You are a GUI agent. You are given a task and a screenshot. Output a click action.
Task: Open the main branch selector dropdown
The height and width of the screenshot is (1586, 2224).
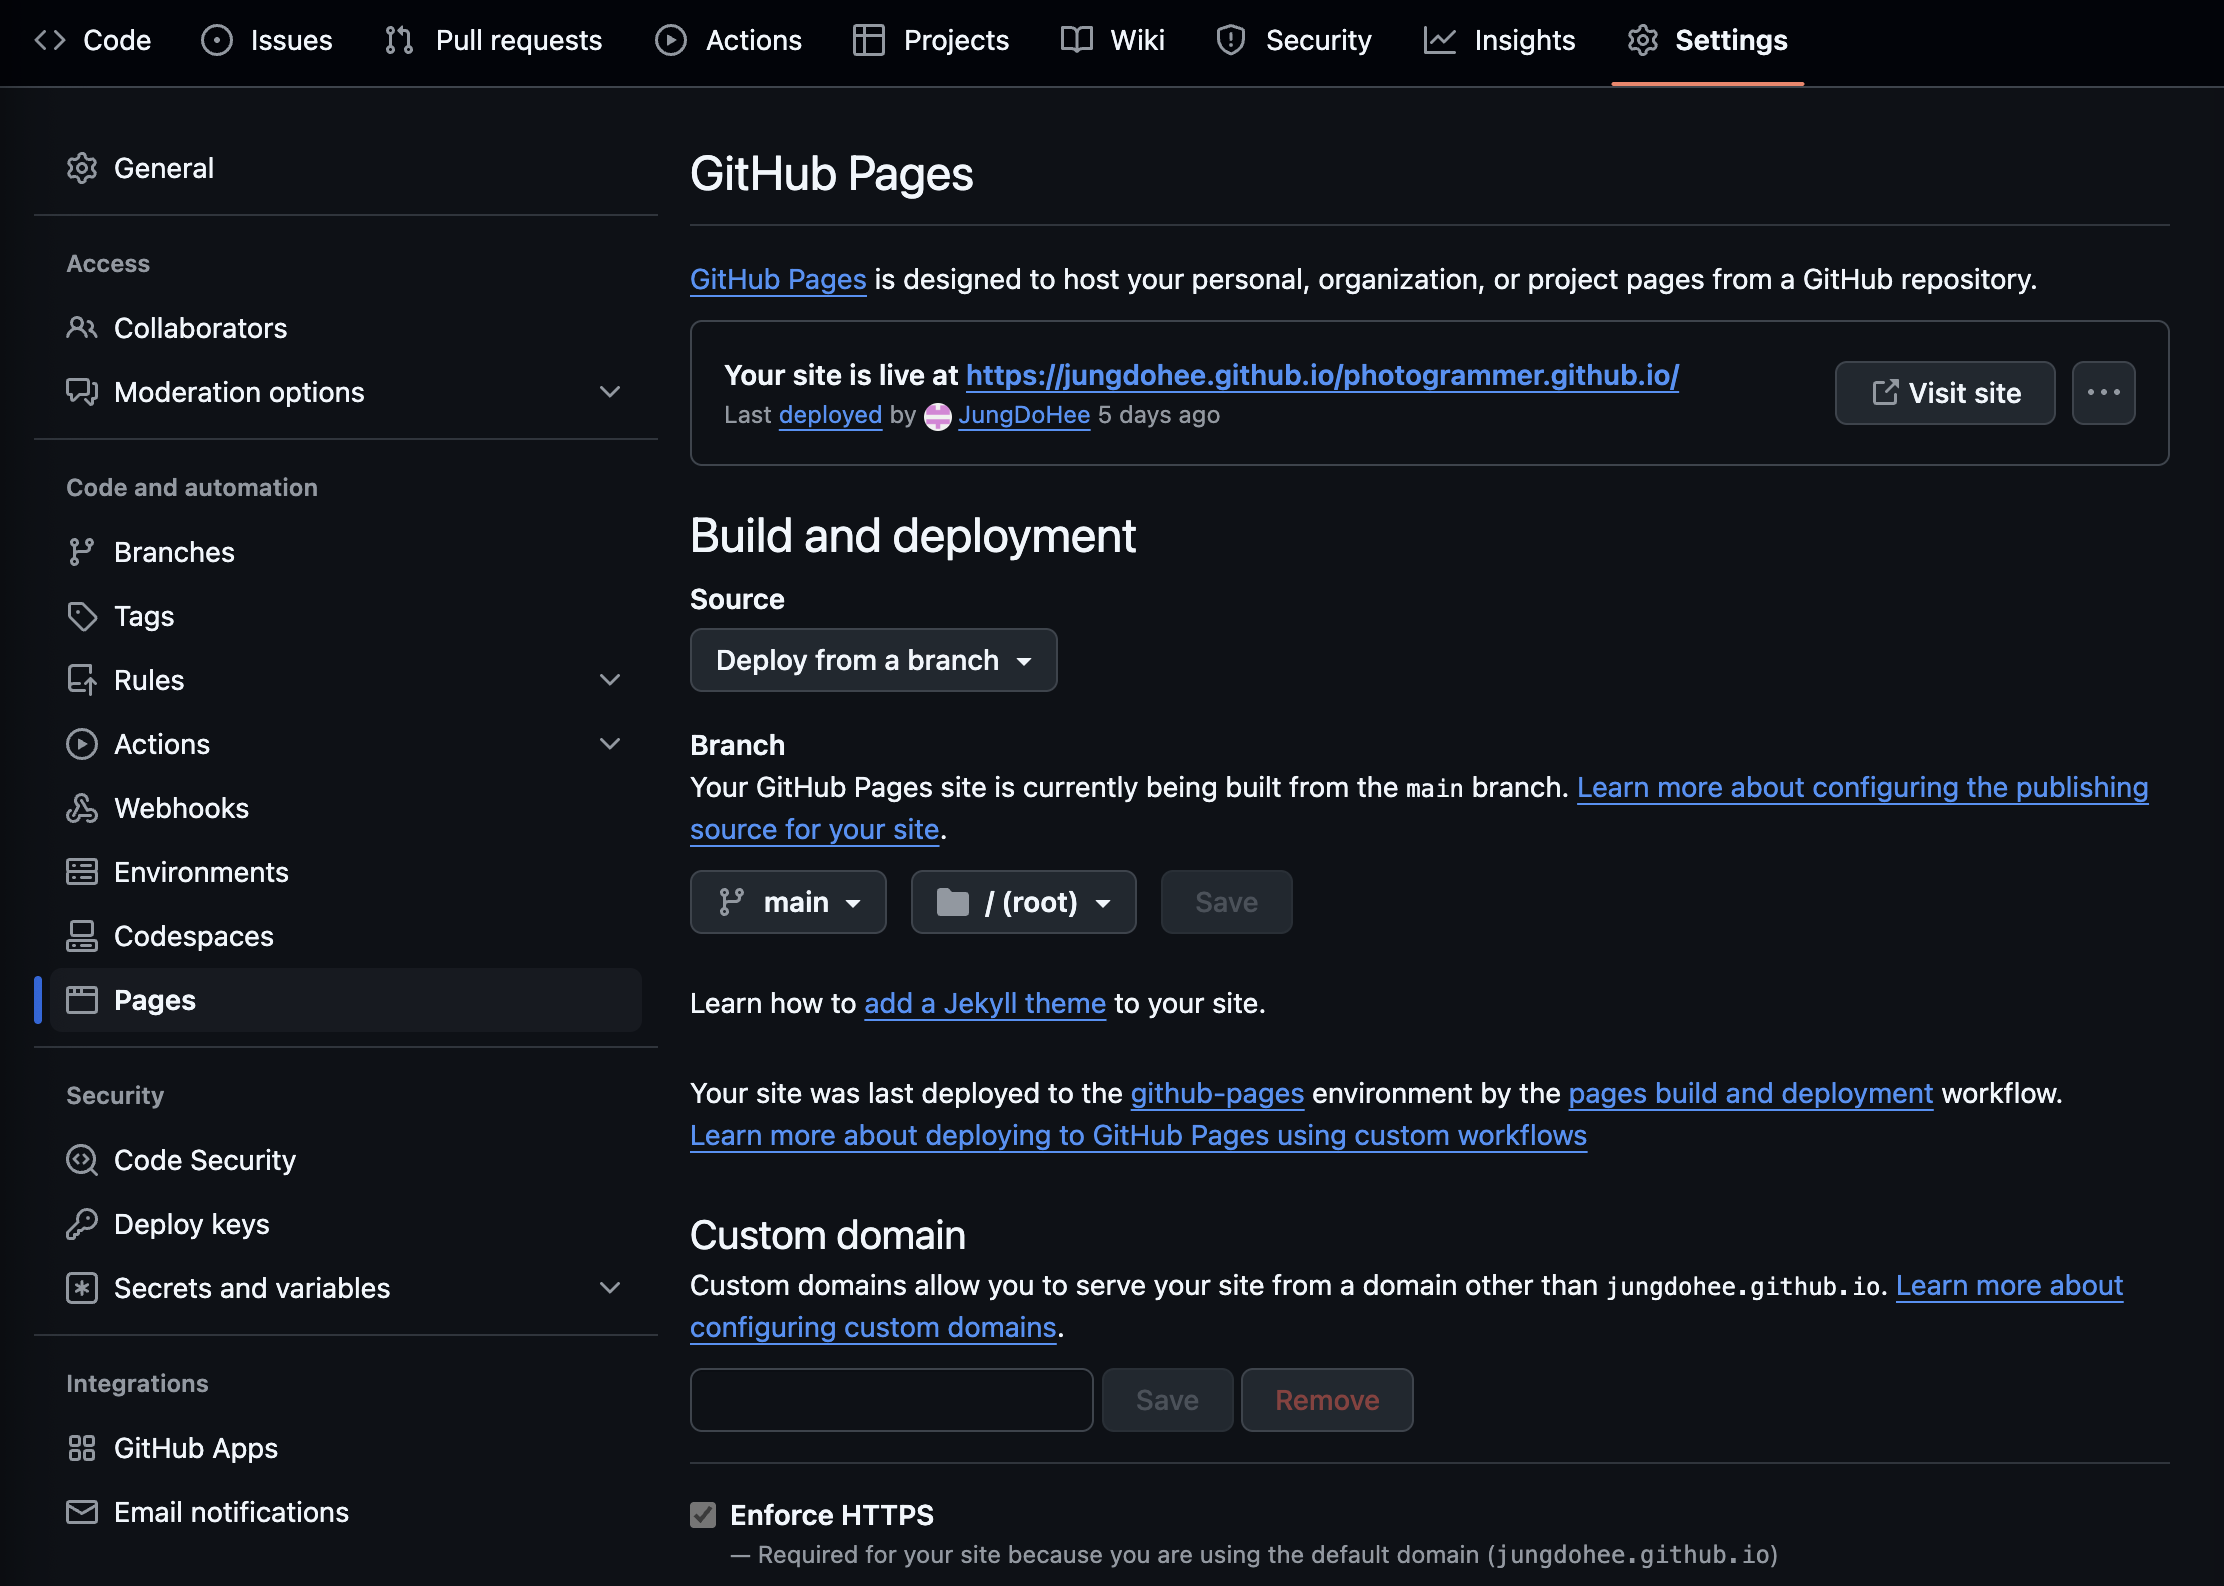(788, 902)
